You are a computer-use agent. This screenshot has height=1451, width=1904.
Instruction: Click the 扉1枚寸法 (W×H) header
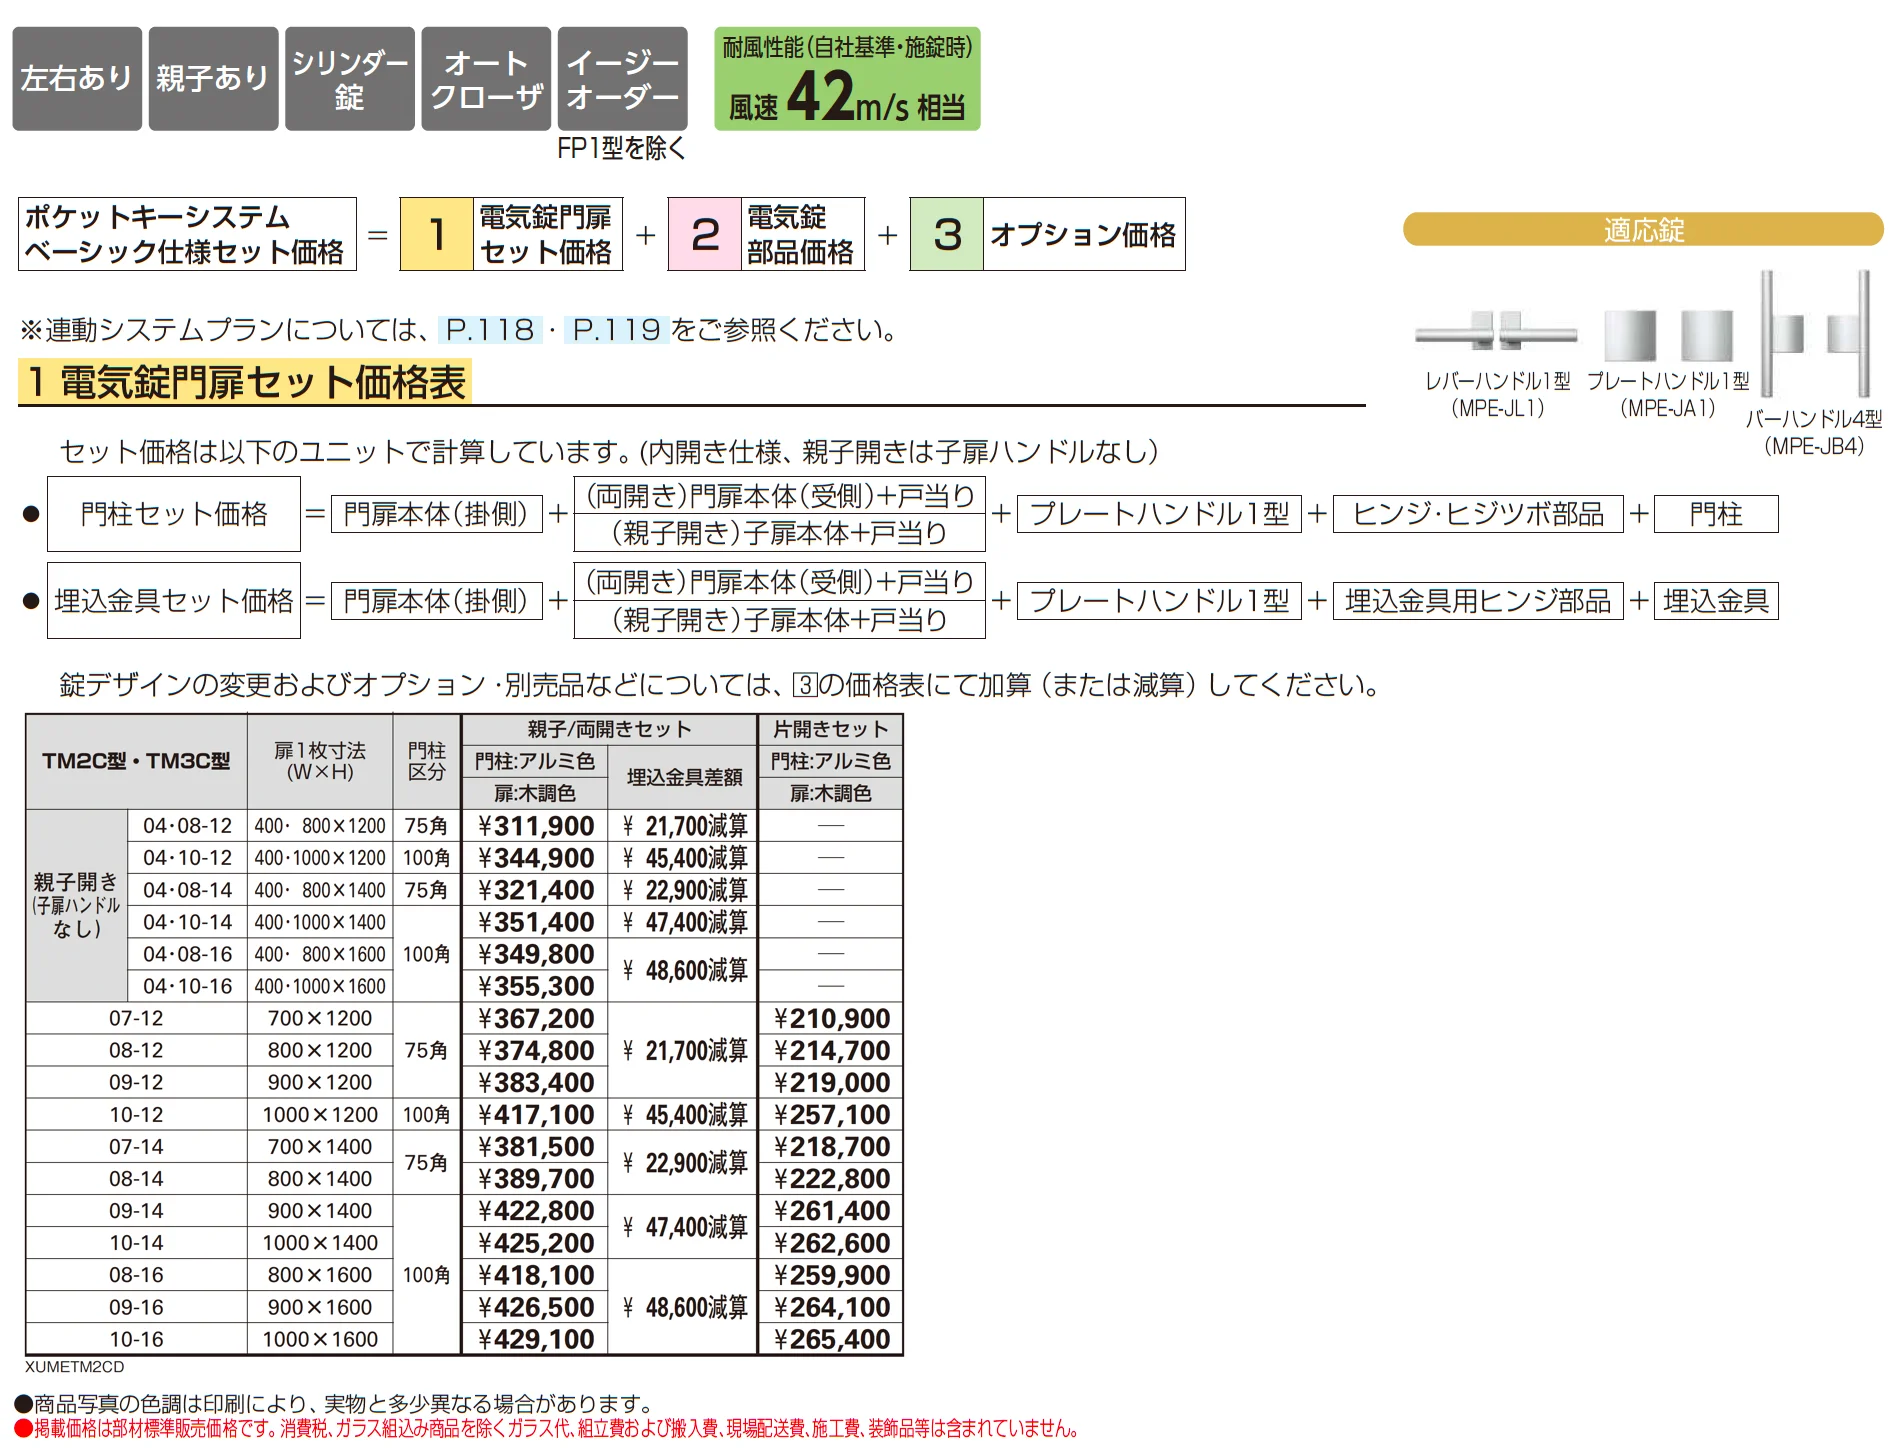tap(320, 761)
